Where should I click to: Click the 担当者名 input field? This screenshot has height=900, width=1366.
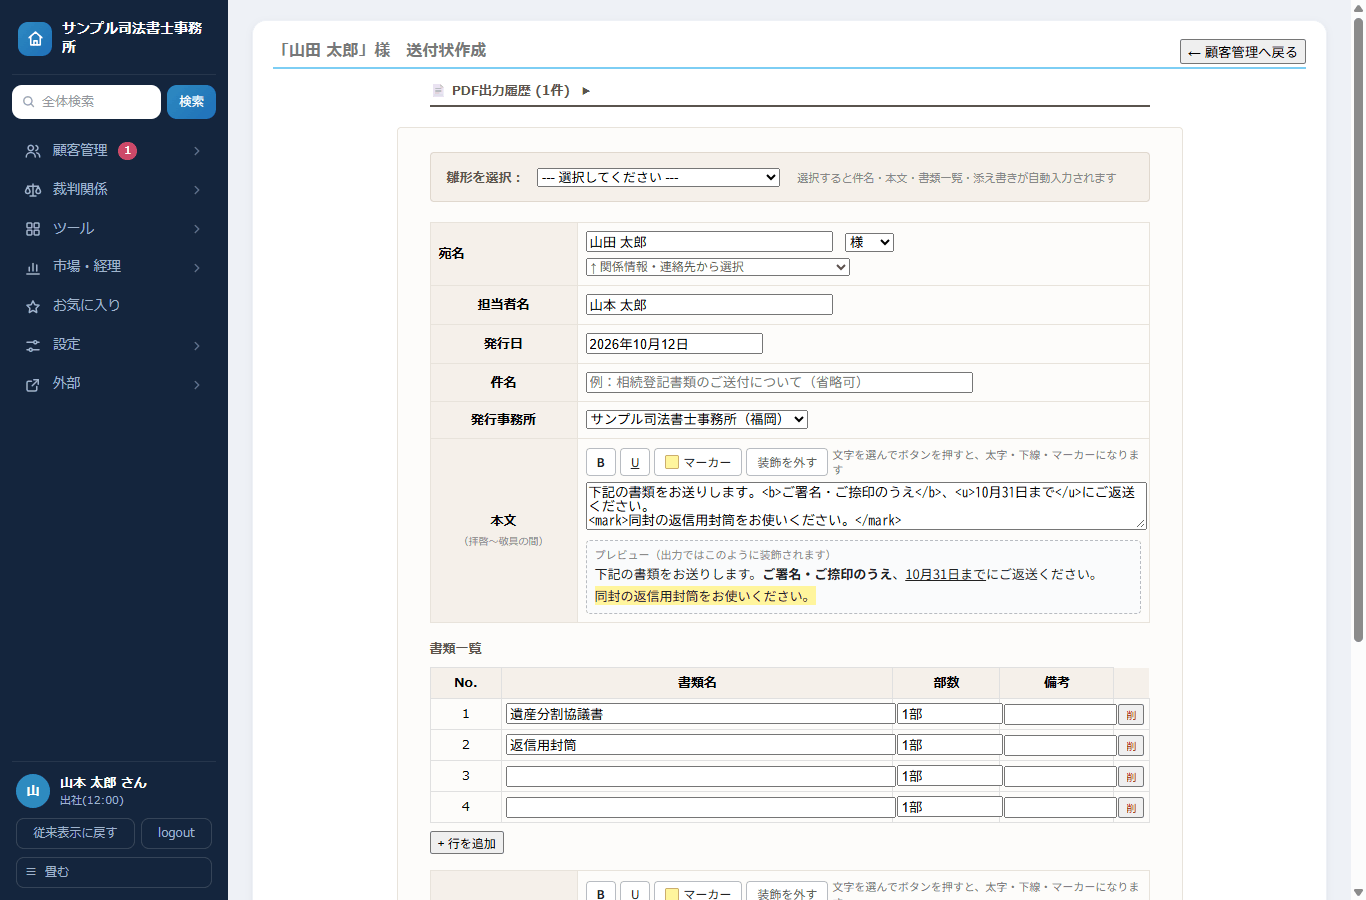point(709,305)
